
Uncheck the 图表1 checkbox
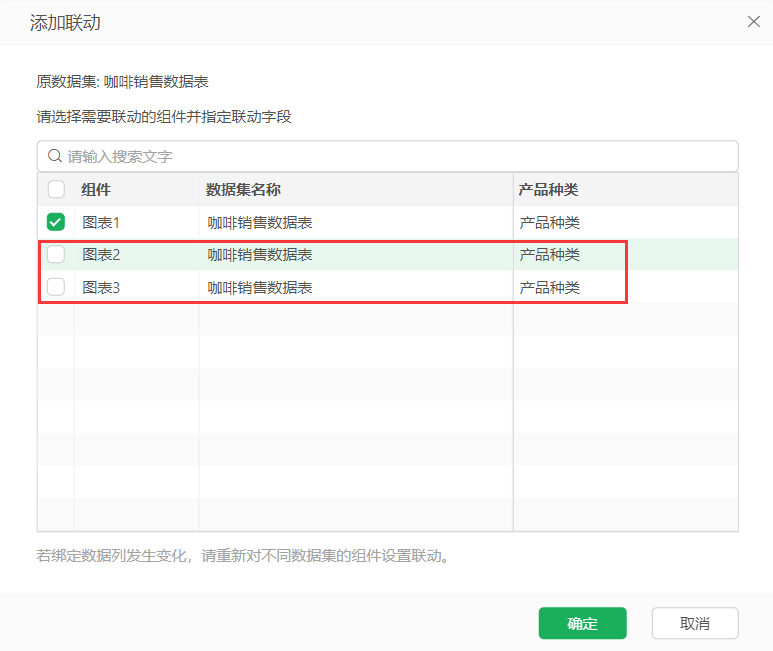tap(56, 222)
